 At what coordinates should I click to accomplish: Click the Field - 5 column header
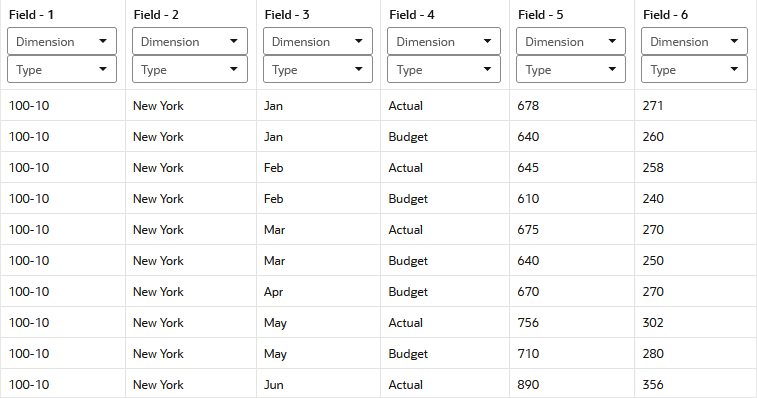point(541,15)
